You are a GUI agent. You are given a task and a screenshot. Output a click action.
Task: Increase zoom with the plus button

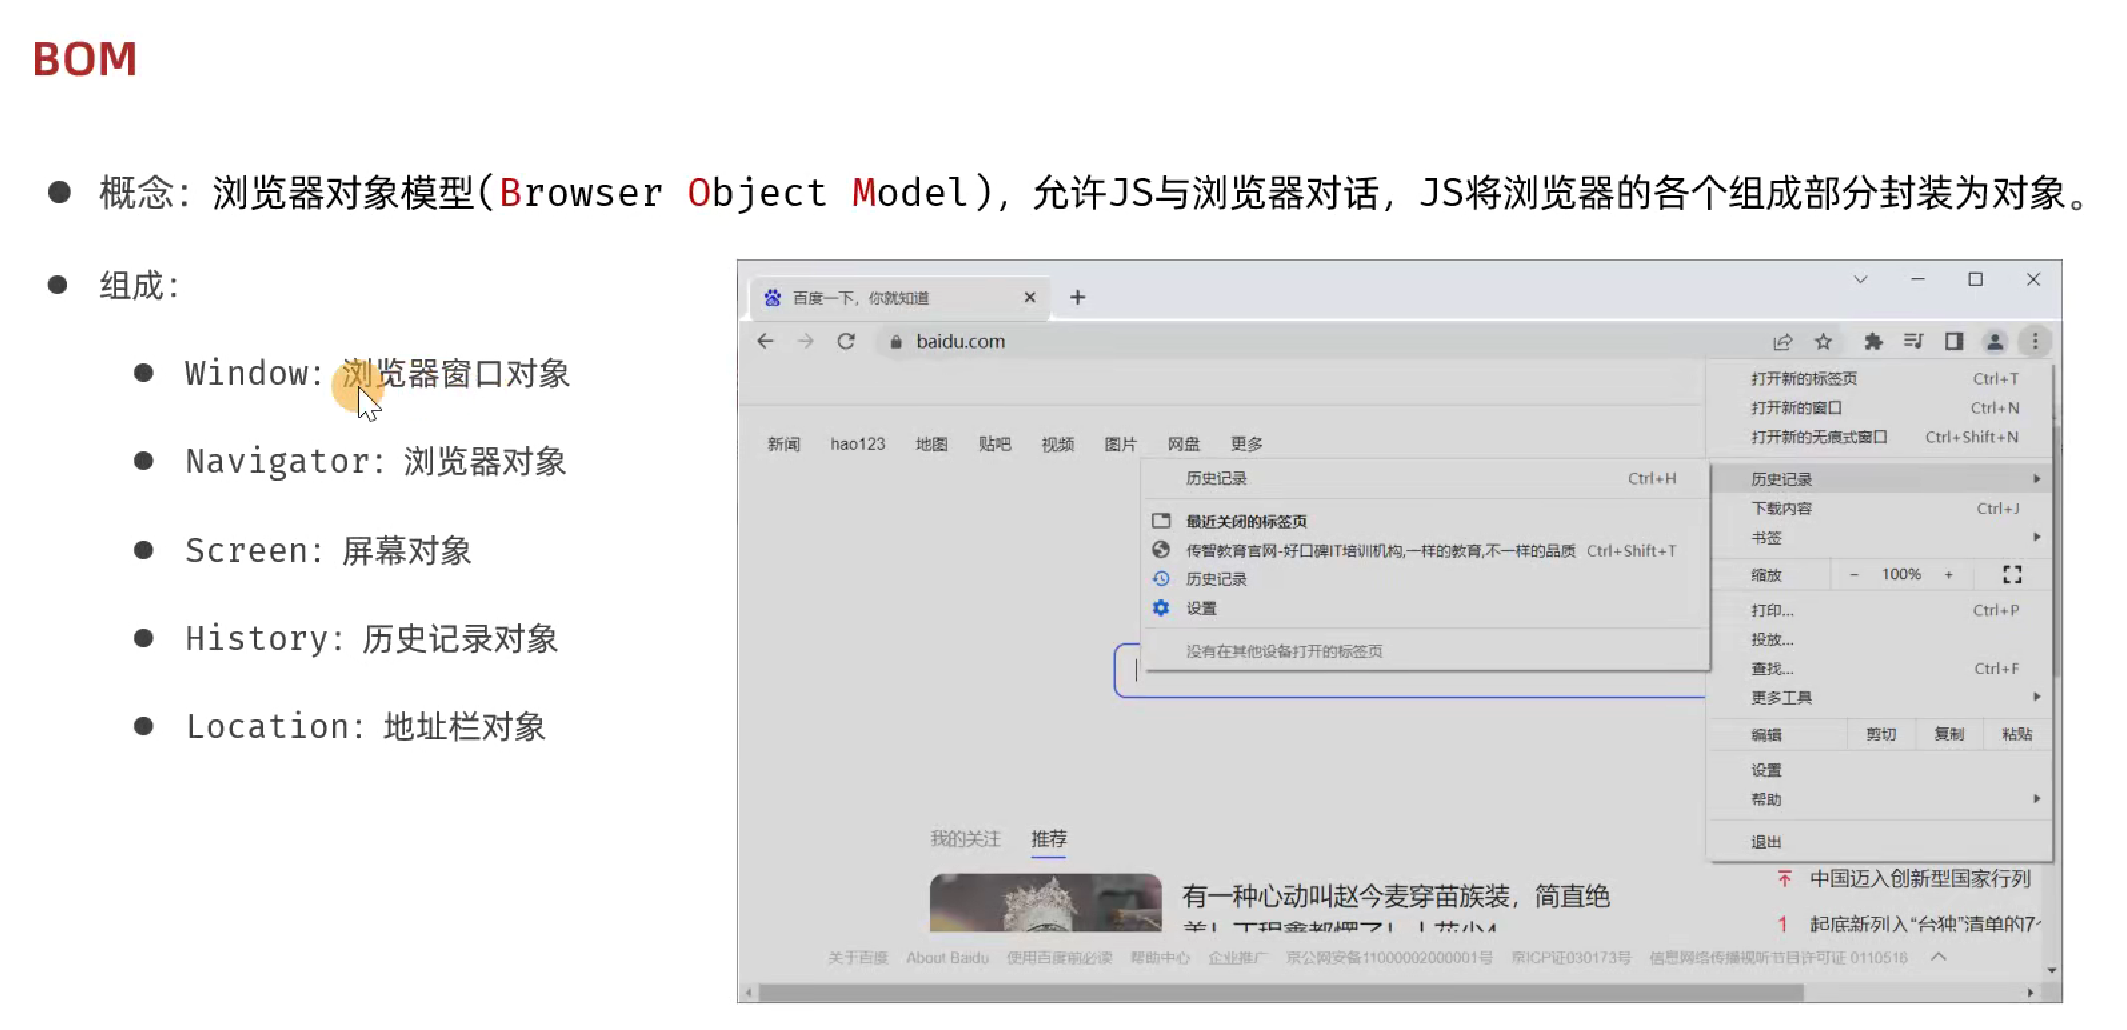pyautogui.click(x=1948, y=574)
